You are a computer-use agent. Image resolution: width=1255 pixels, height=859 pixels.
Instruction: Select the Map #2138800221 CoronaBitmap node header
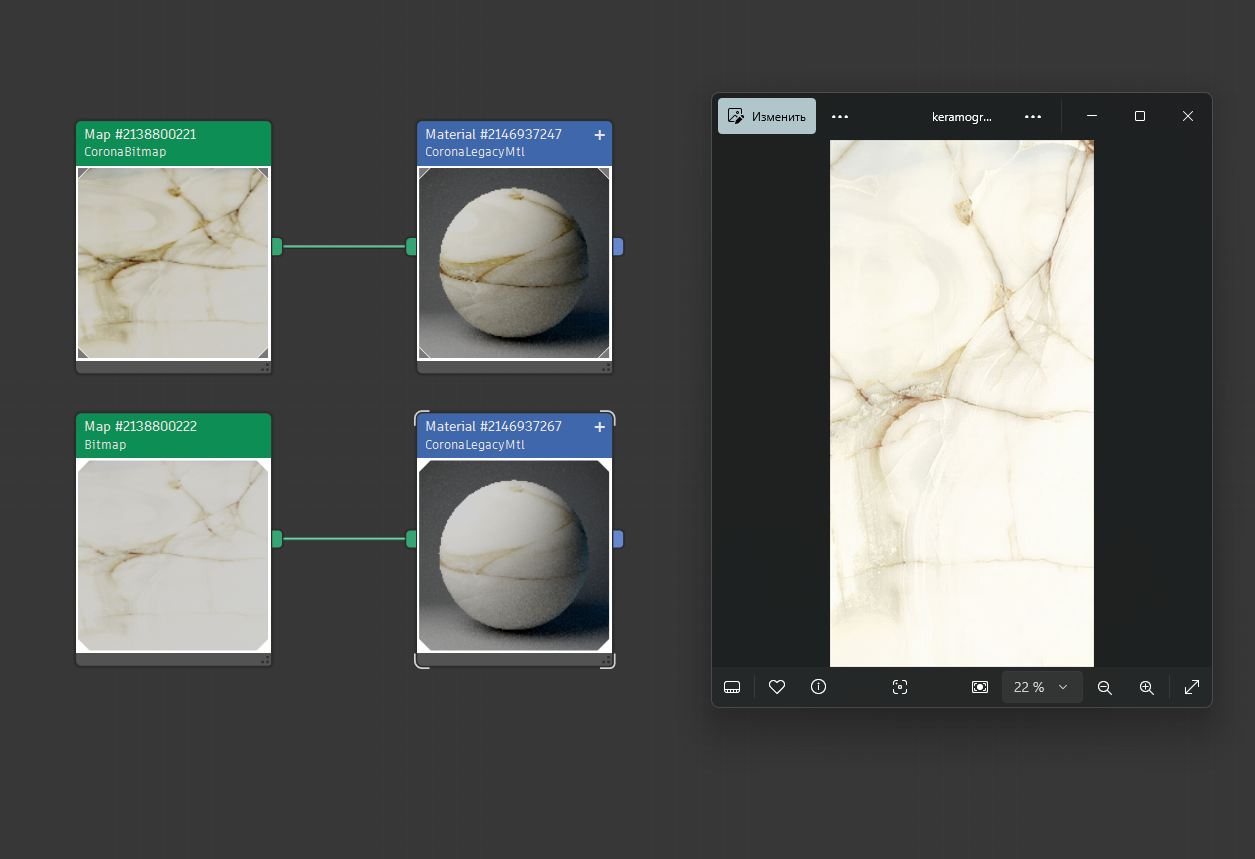tap(174, 143)
